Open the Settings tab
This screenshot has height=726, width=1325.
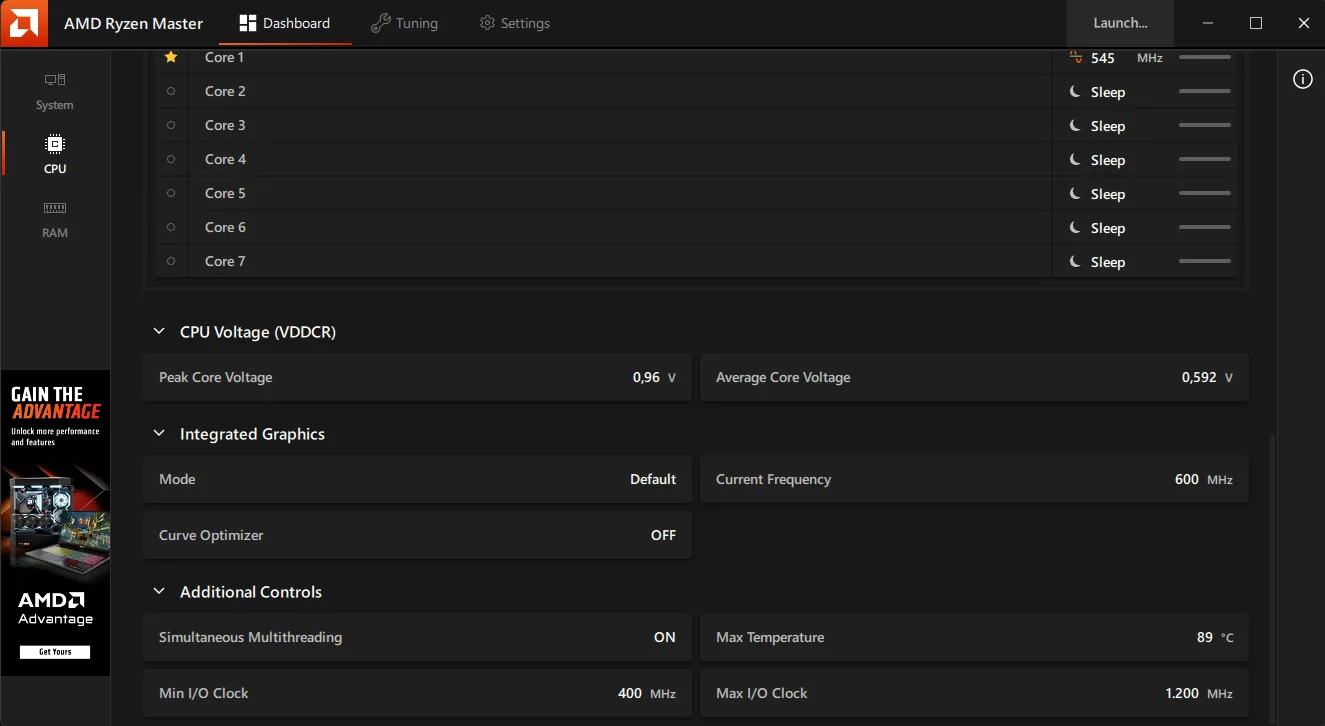[514, 23]
